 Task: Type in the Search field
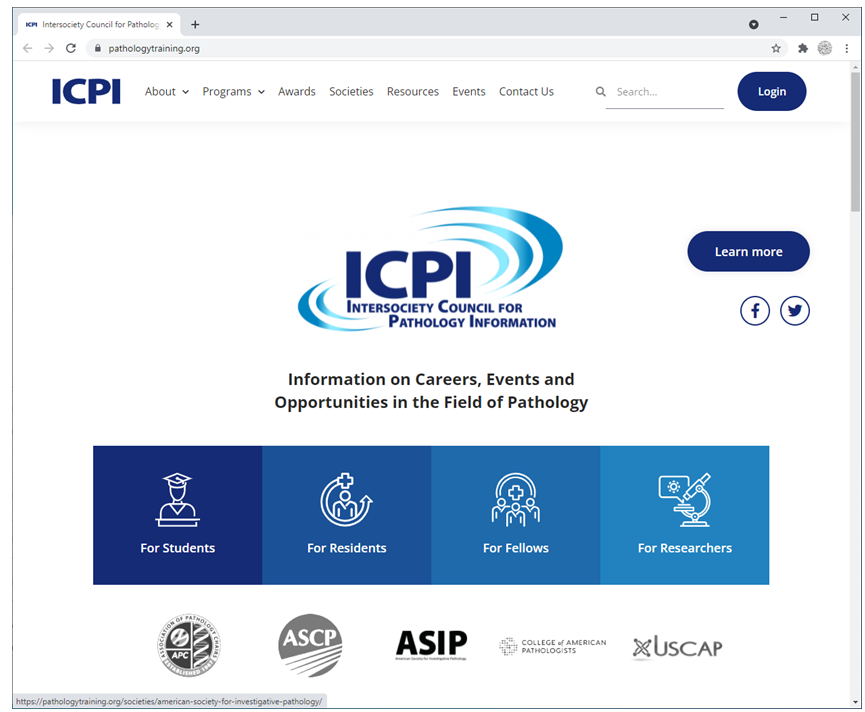pyautogui.click(x=665, y=91)
